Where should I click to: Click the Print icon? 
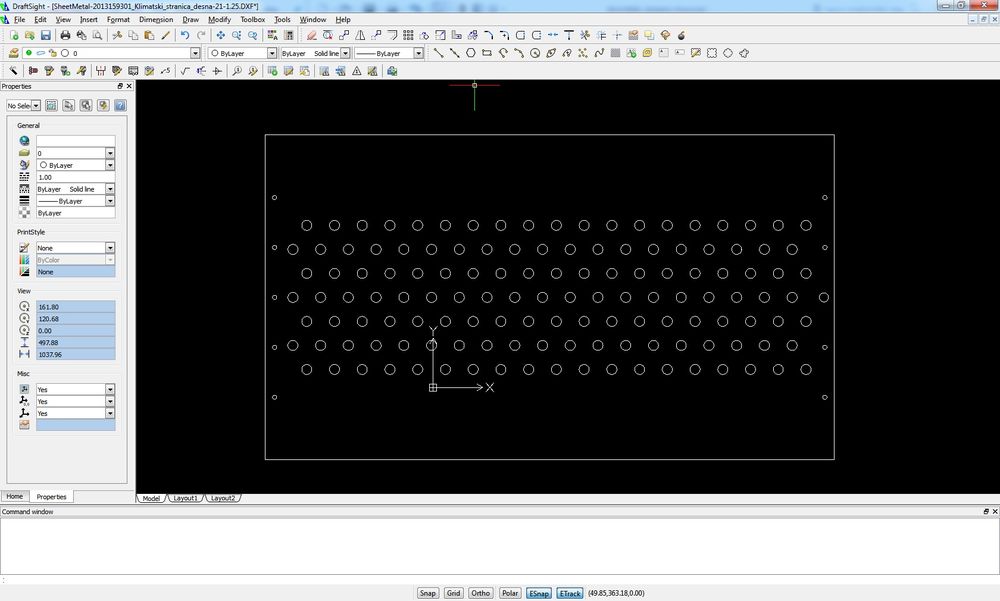click(x=65, y=36)
